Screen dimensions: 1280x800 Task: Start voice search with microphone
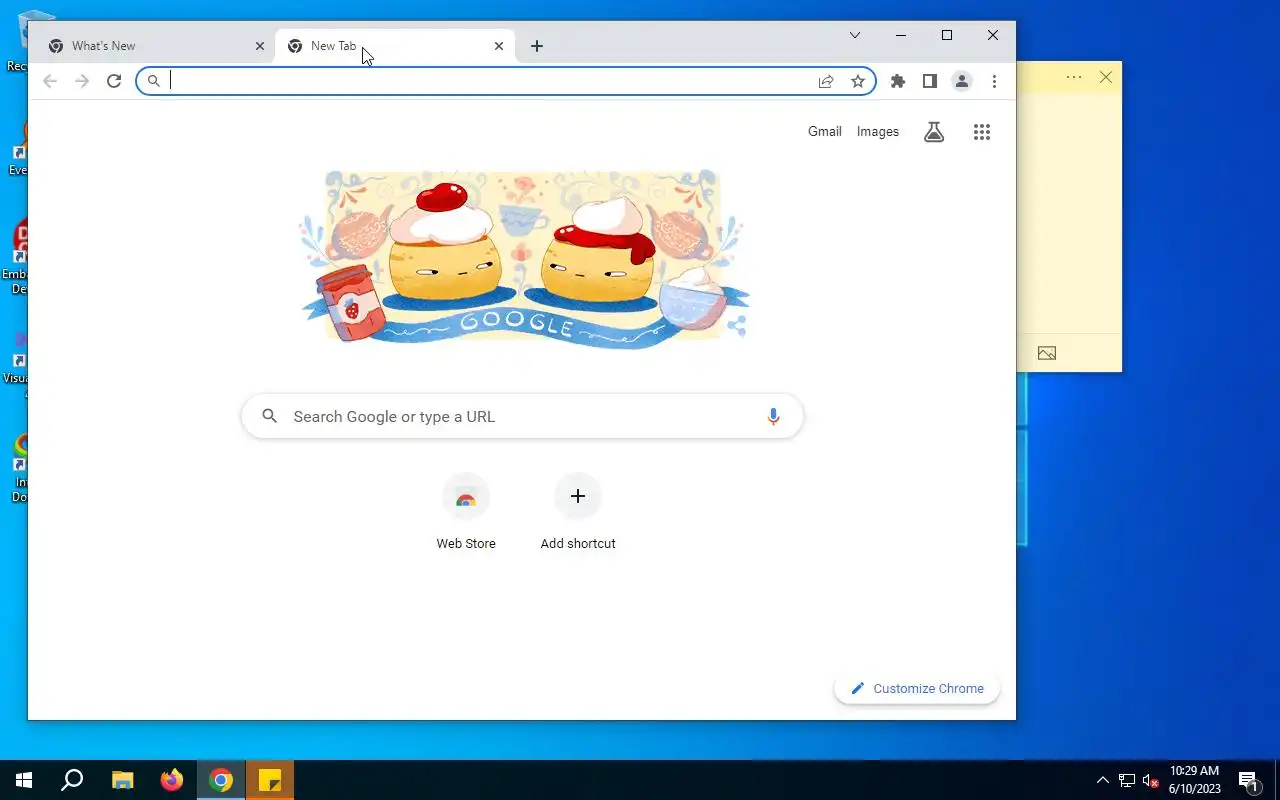click(773, 416)
